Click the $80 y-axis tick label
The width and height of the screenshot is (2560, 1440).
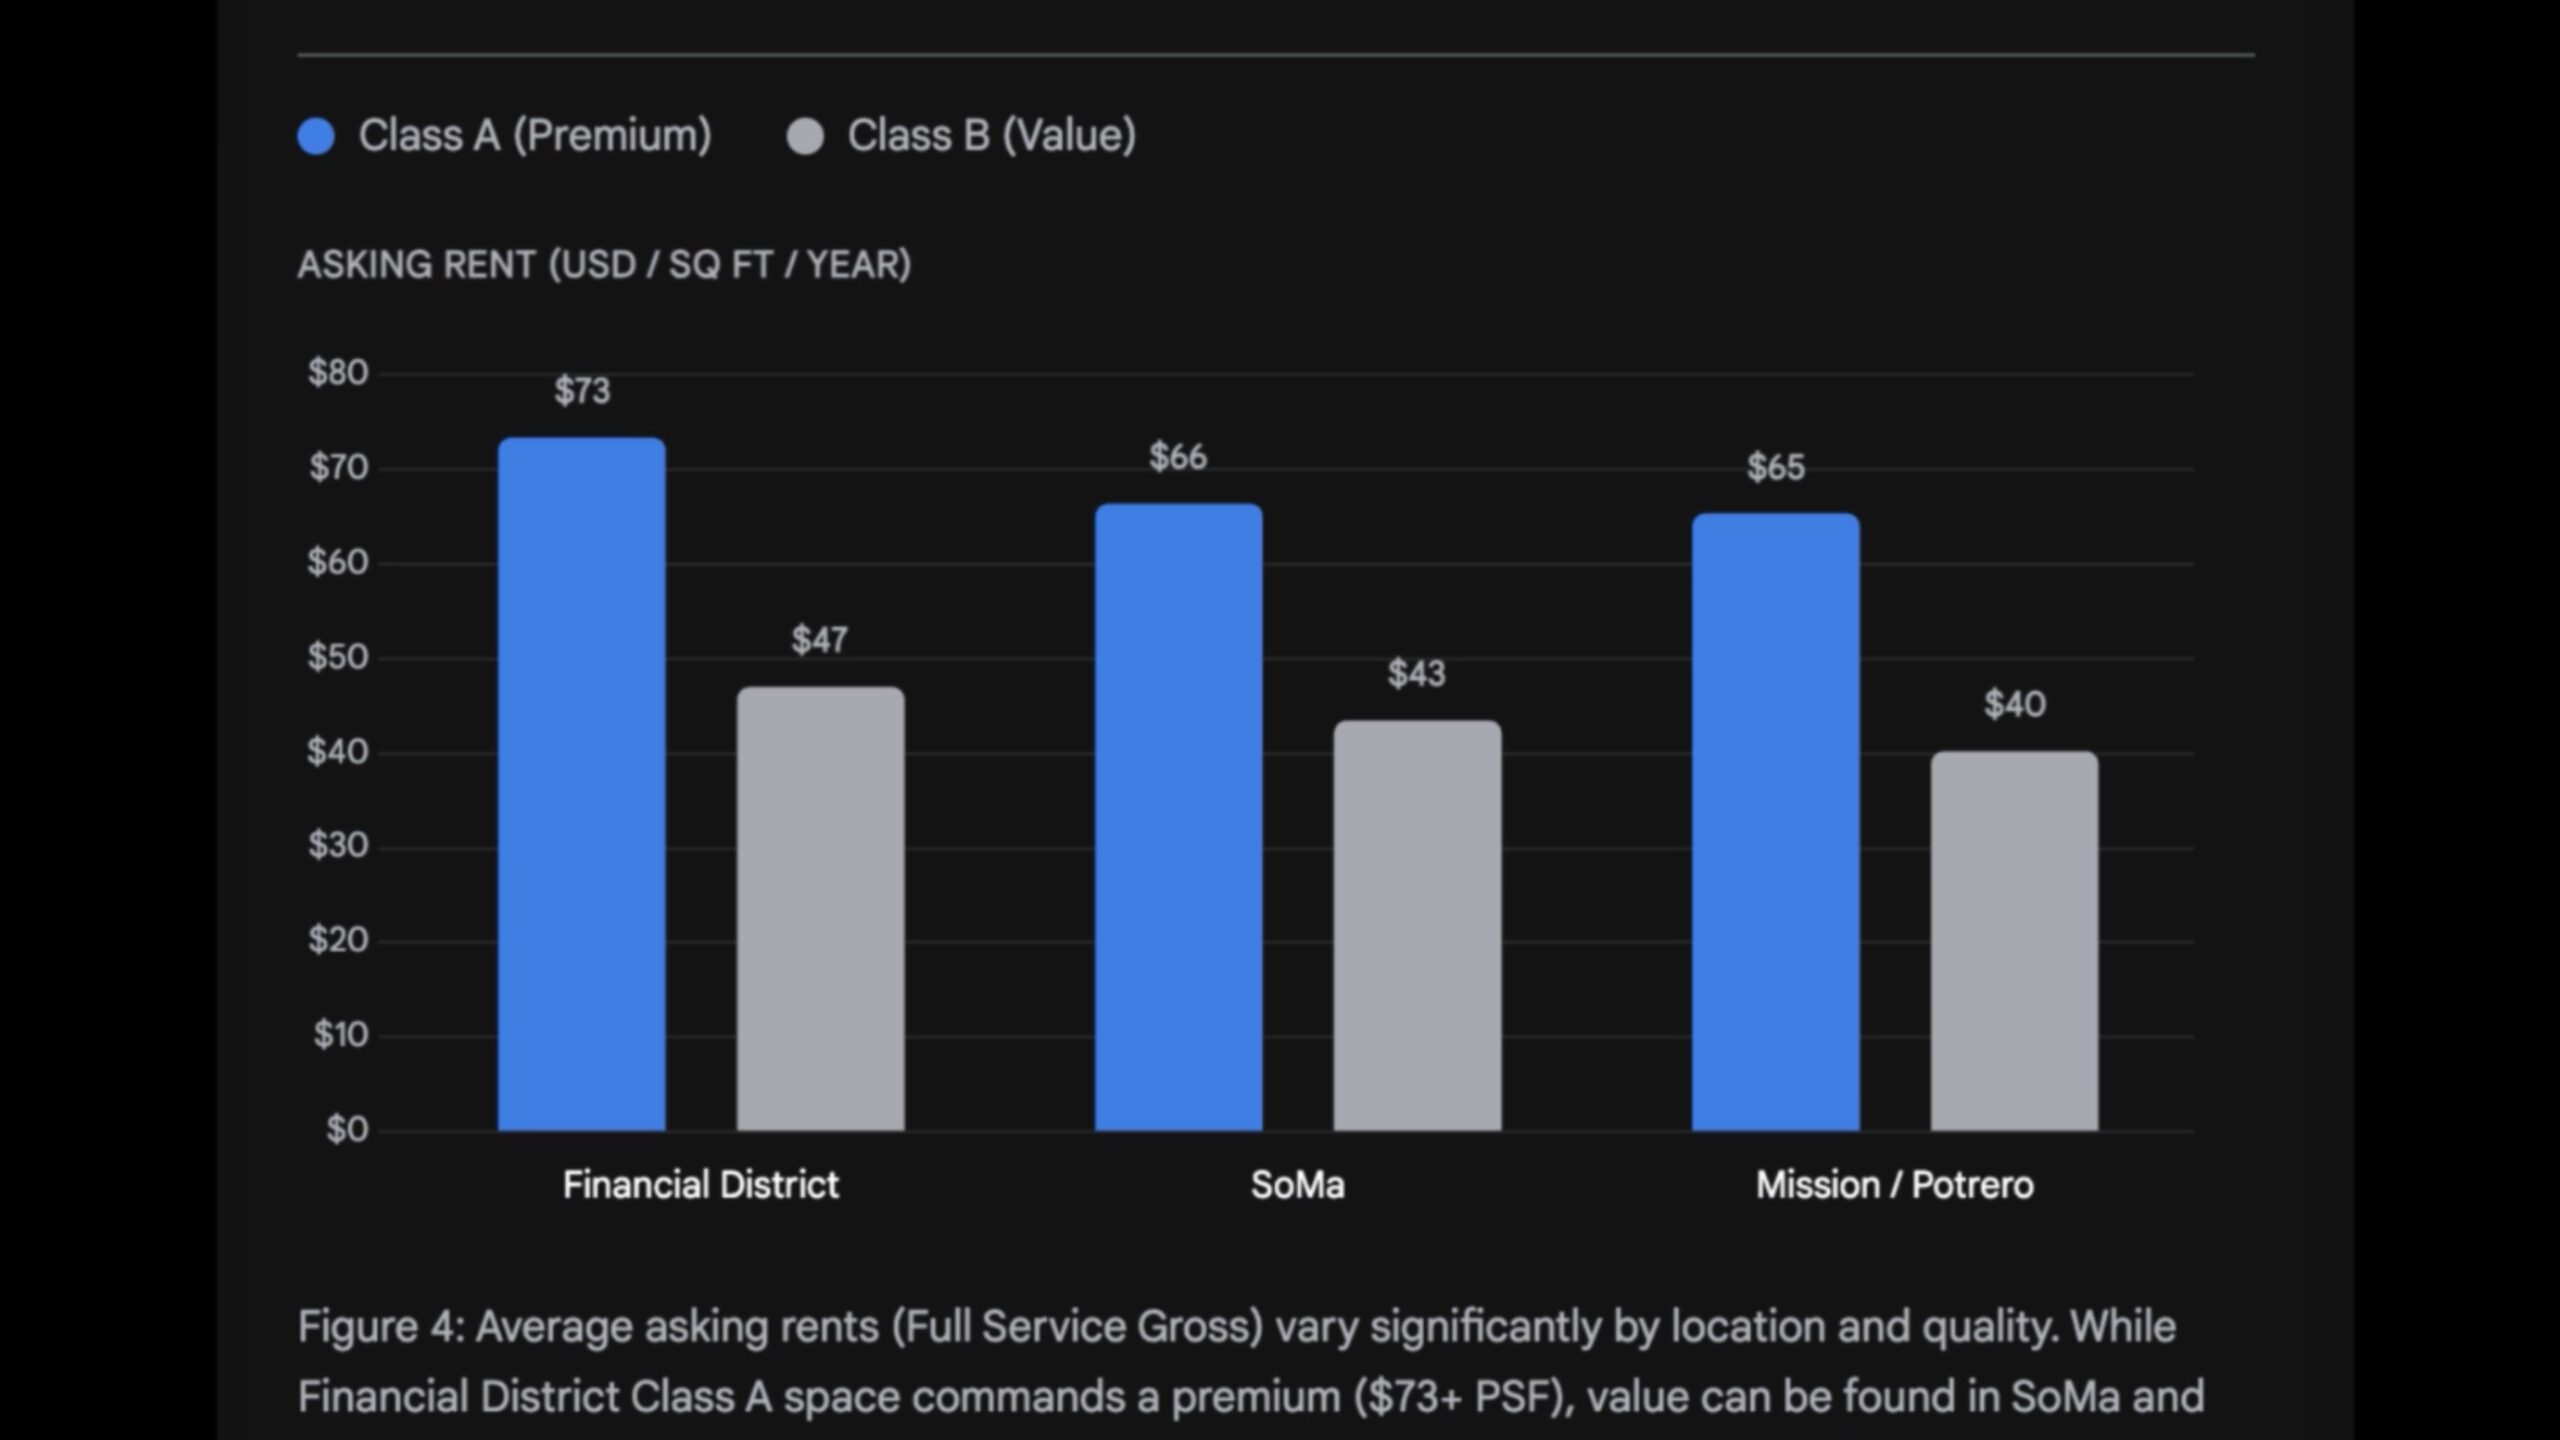point(338,373)
